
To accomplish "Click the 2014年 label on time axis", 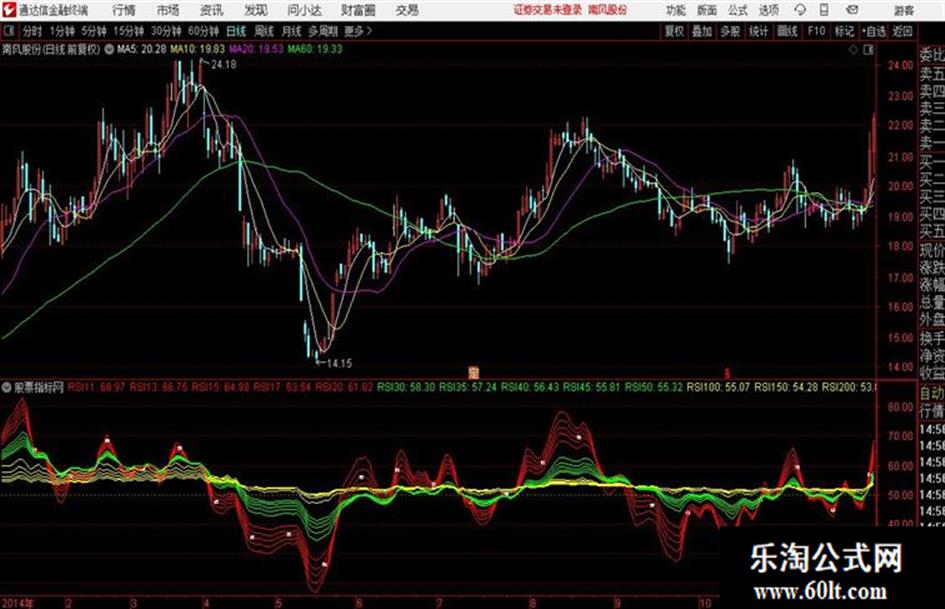I will pos(17,602).
